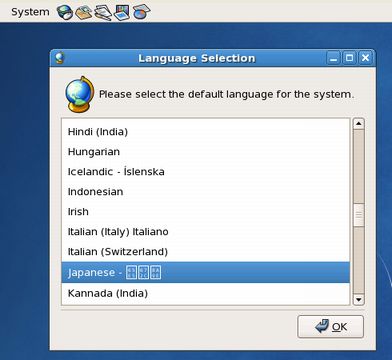Open the email envelope launcher icon
The height and width of the screenshot is (360, 392).
(x=83, y=13)
